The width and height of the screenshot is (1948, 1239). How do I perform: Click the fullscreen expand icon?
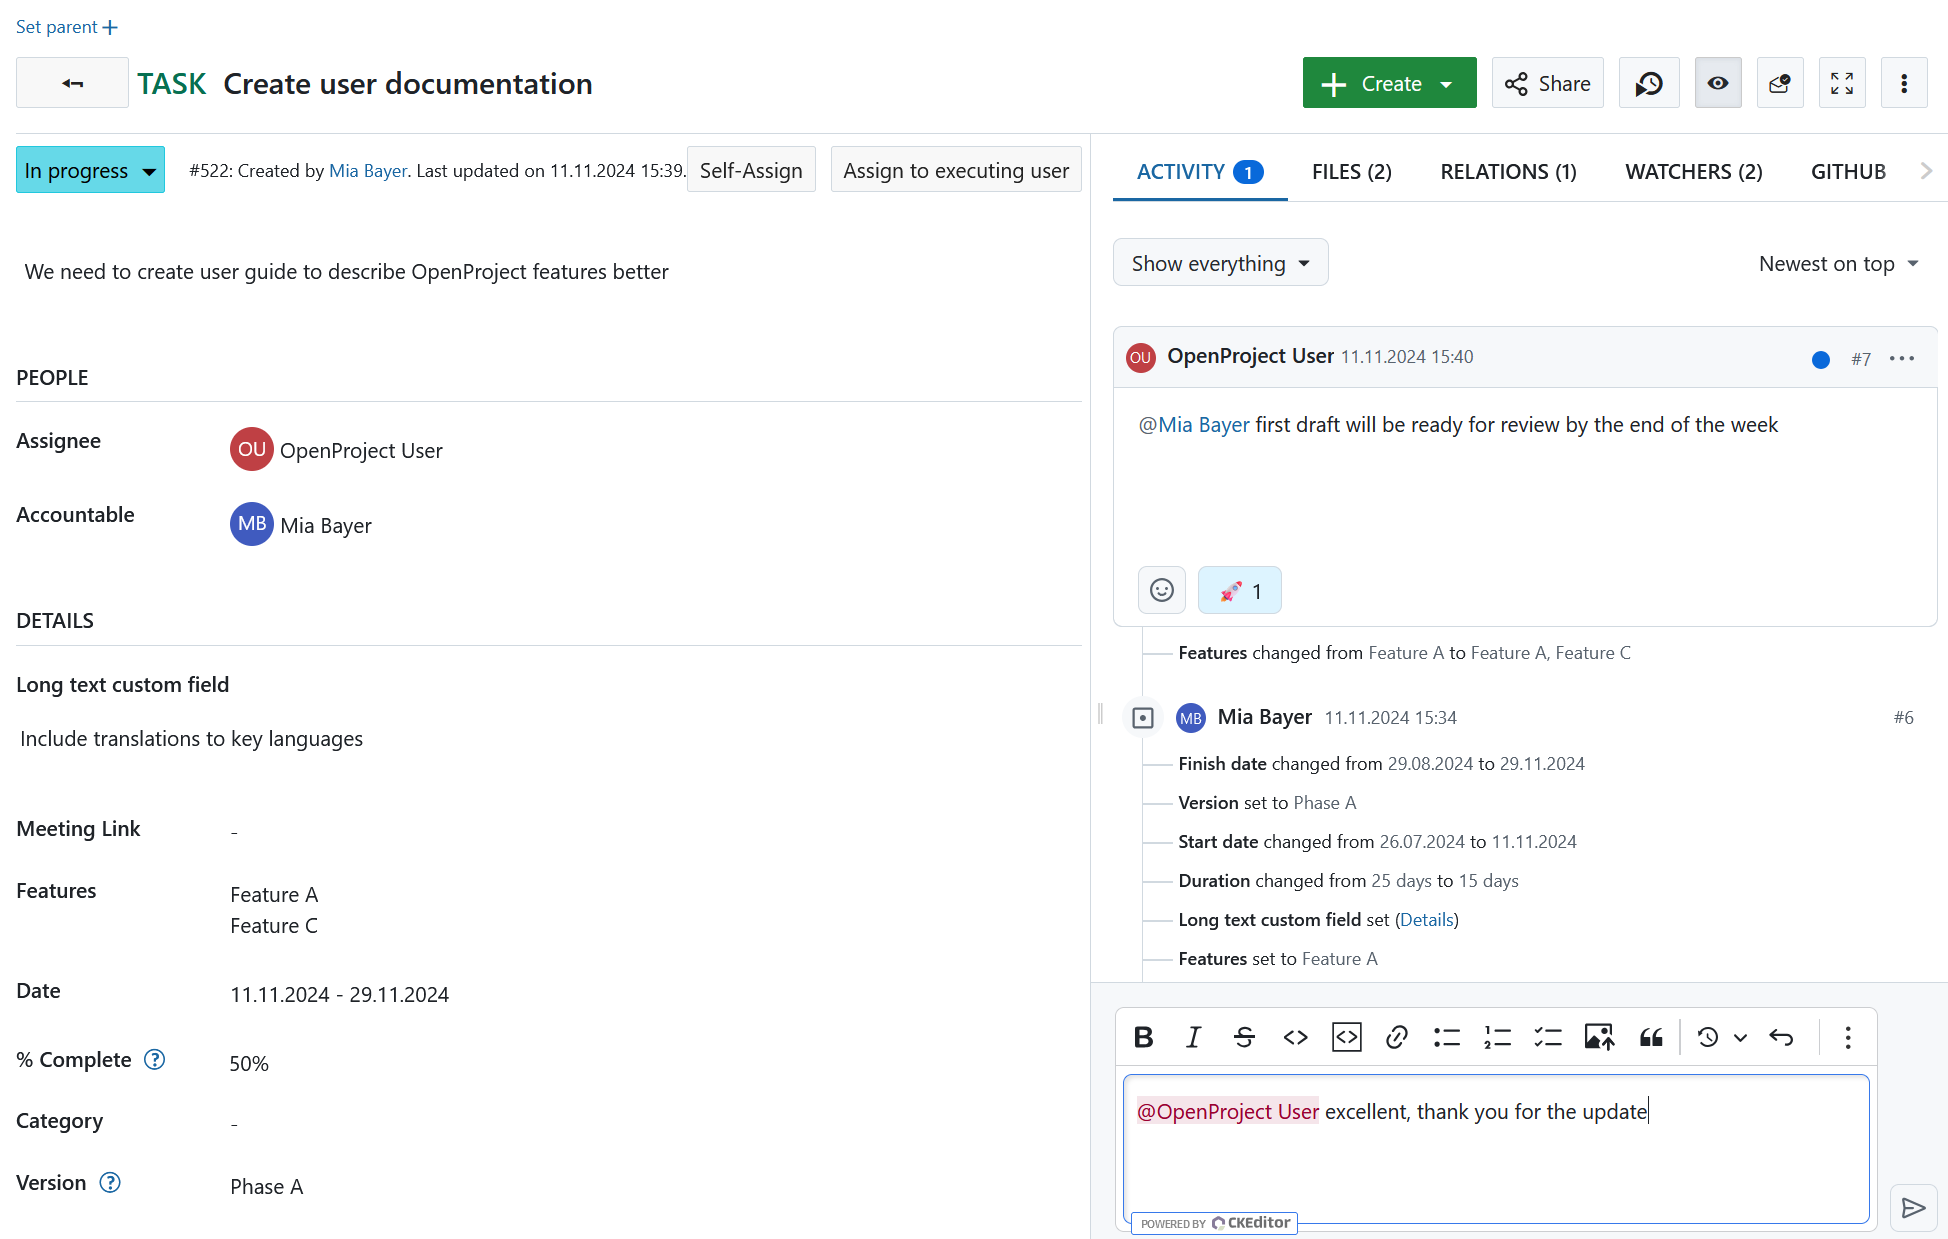(1843, 82)
